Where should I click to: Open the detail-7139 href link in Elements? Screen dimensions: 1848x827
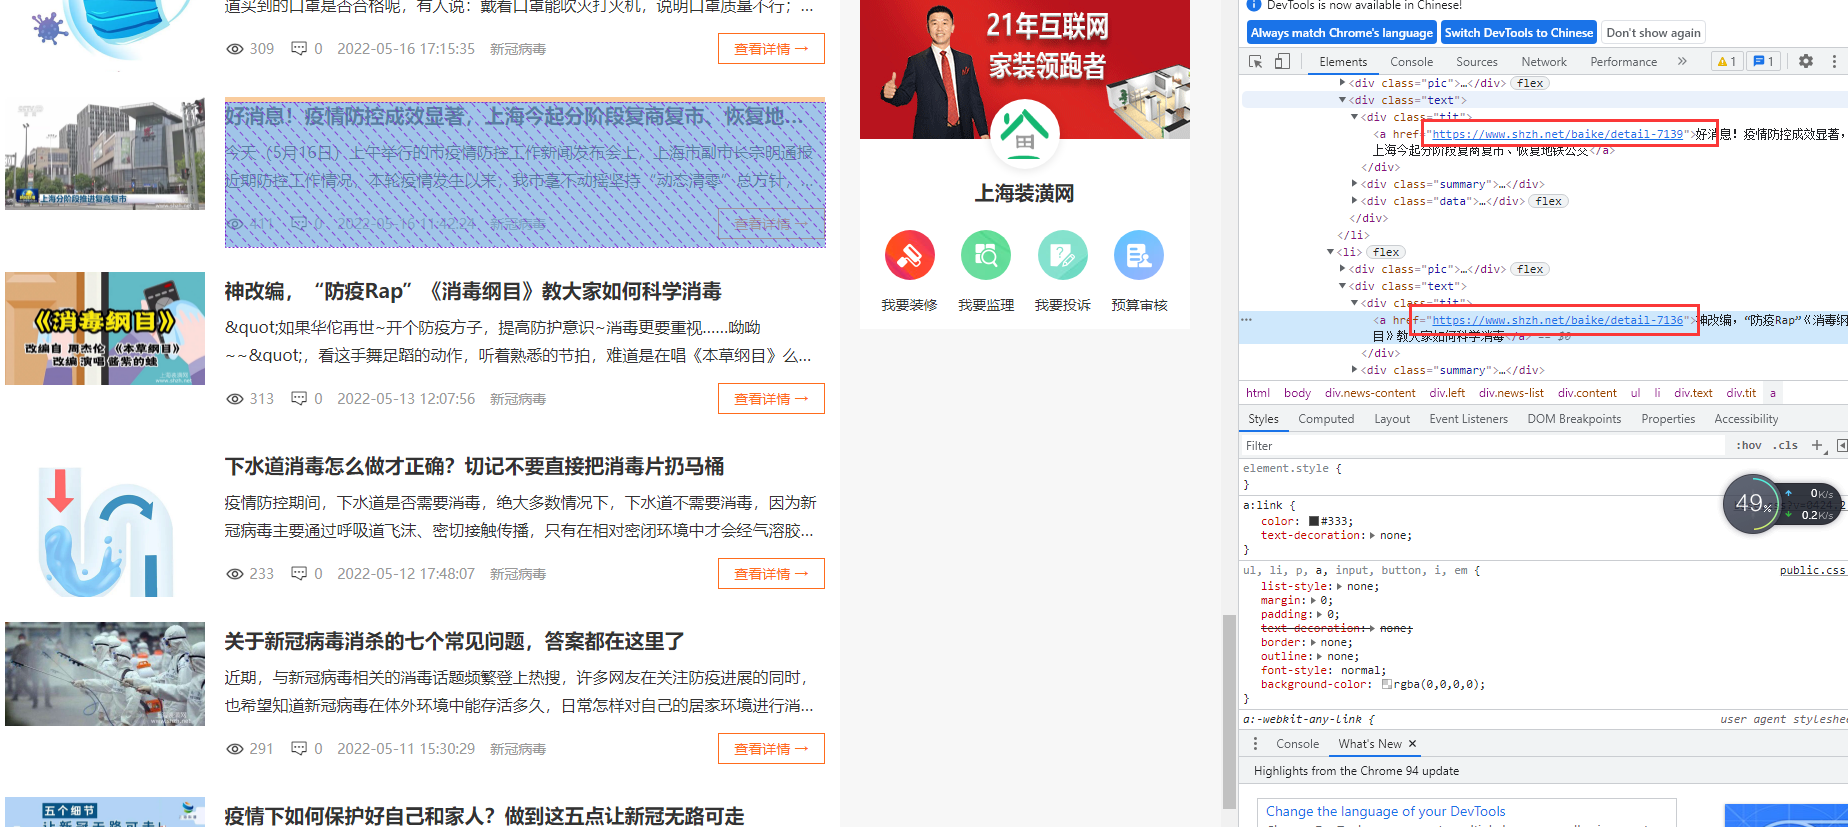coord(1557,134)
